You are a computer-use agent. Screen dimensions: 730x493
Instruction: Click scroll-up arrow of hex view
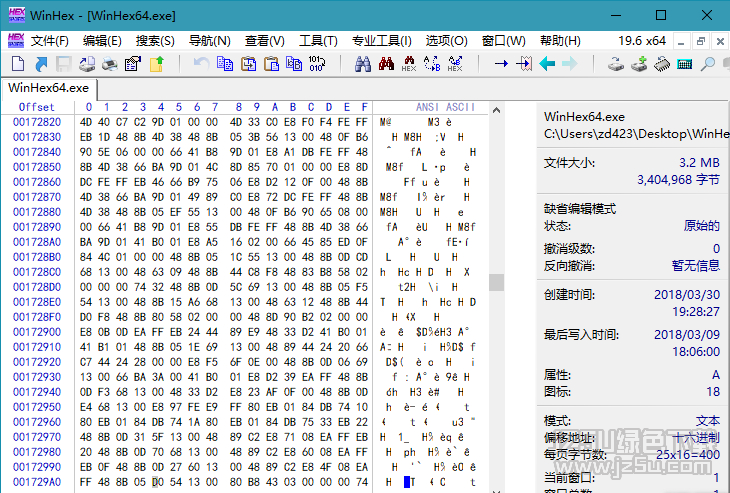coord(496,110)
